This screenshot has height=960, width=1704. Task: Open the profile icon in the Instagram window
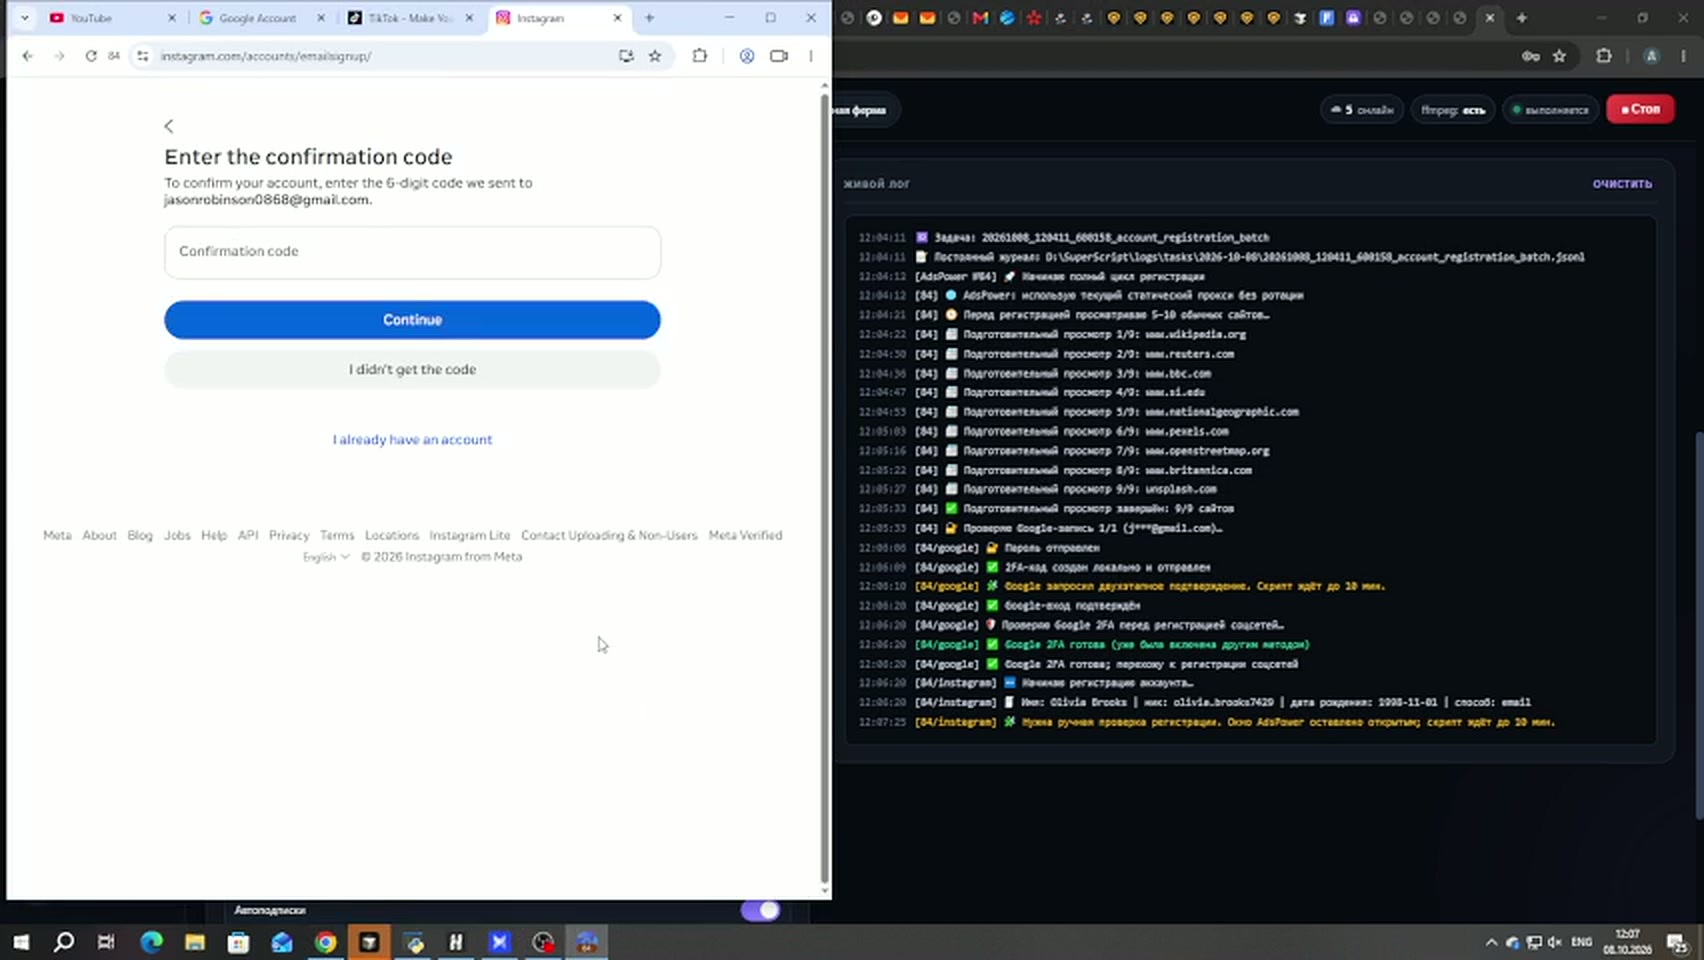click(x=747, y=56)
